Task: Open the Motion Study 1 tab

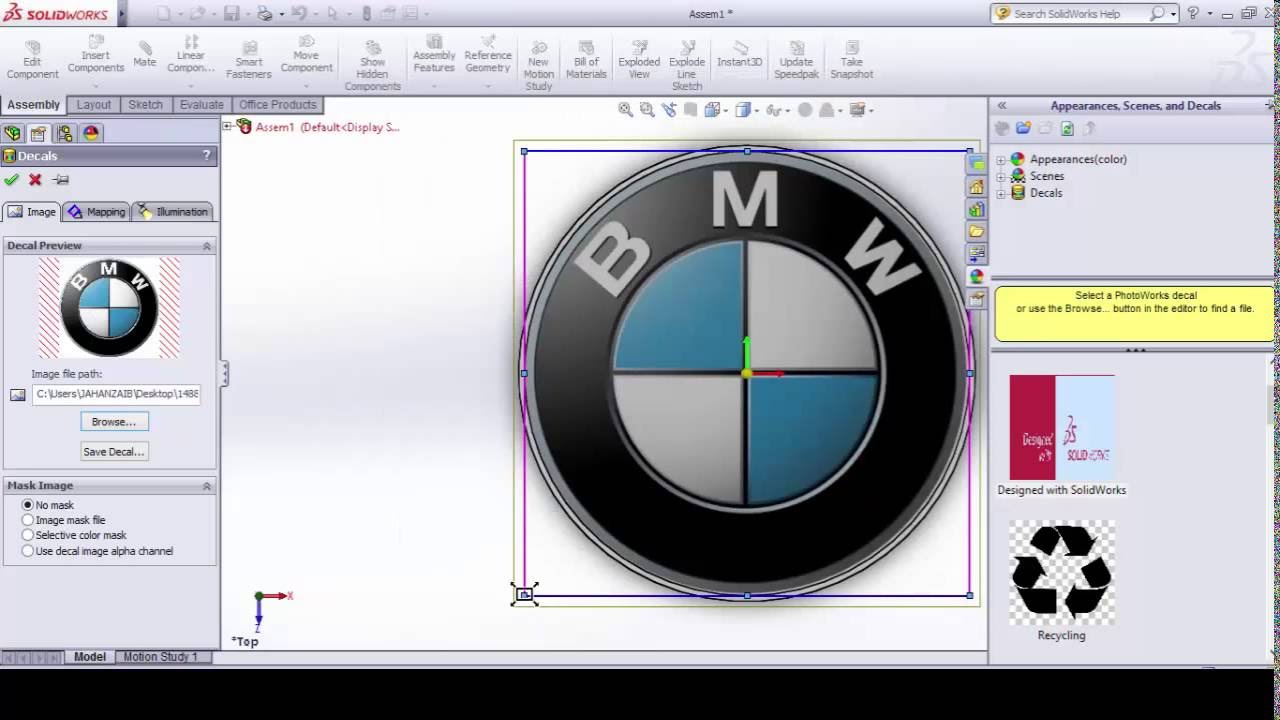Action: coord(160,657)
